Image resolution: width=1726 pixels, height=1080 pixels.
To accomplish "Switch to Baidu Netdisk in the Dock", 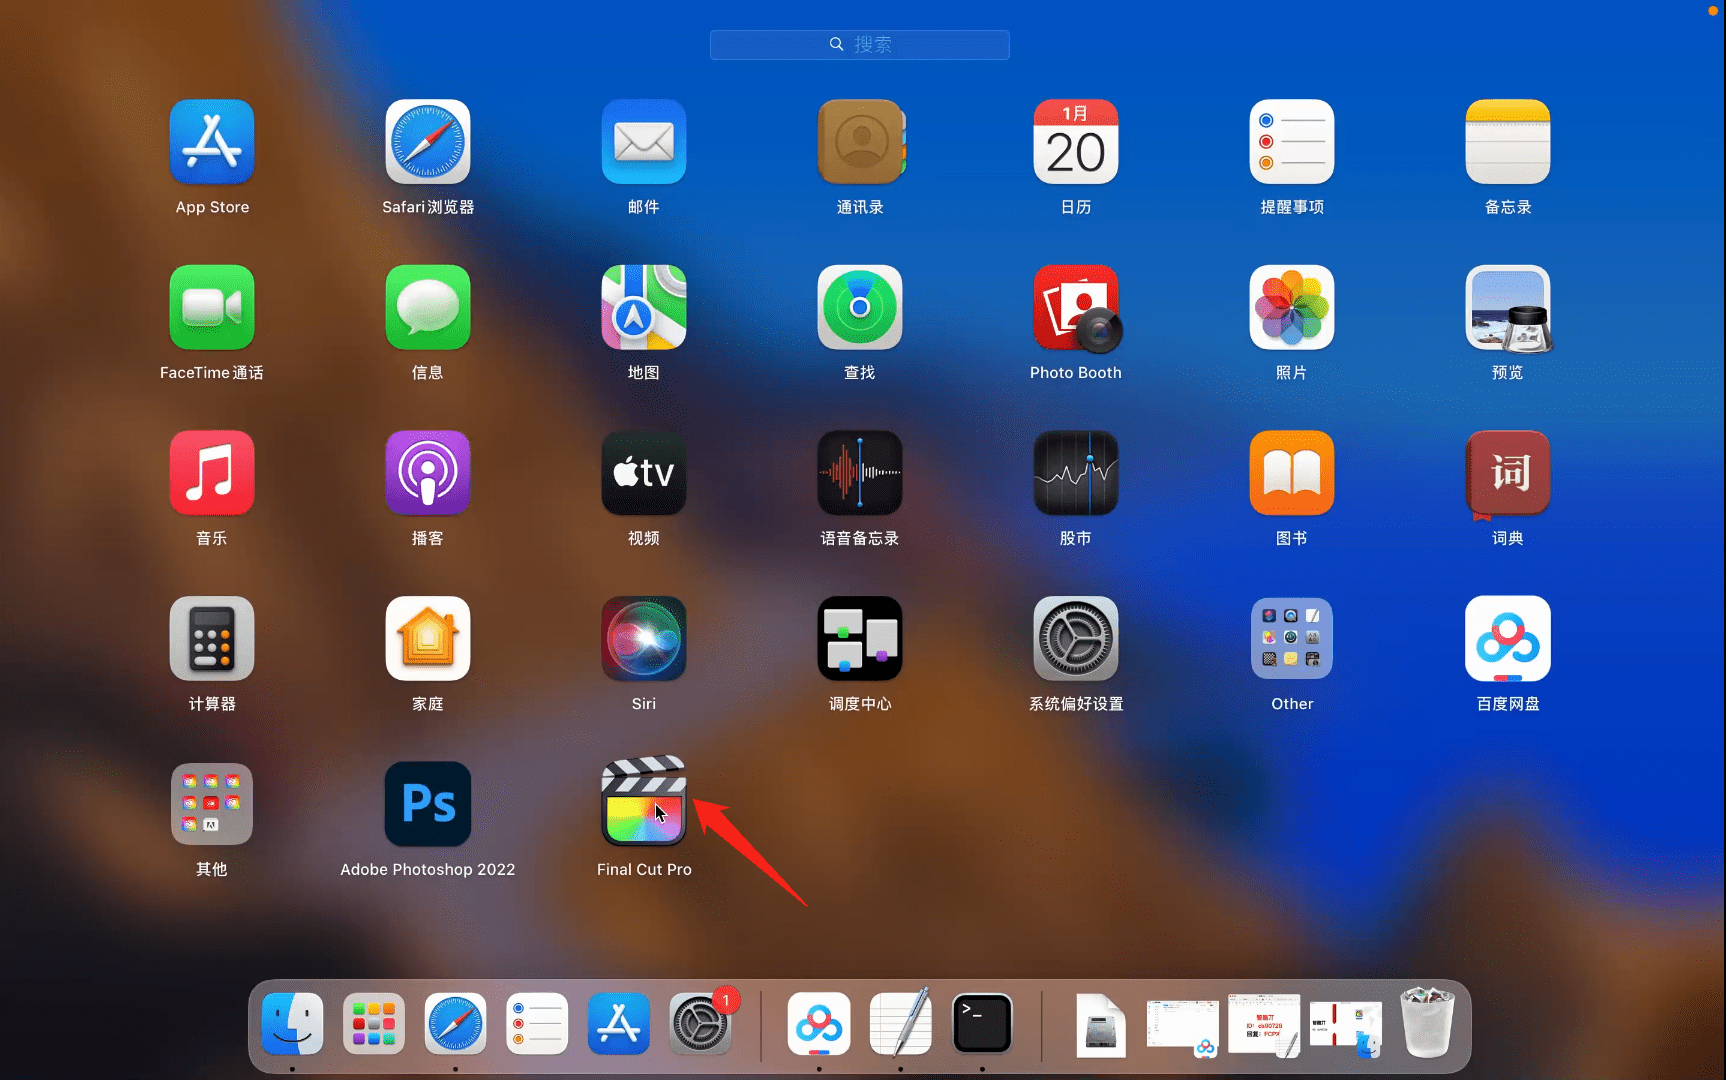I will 819,1024.
